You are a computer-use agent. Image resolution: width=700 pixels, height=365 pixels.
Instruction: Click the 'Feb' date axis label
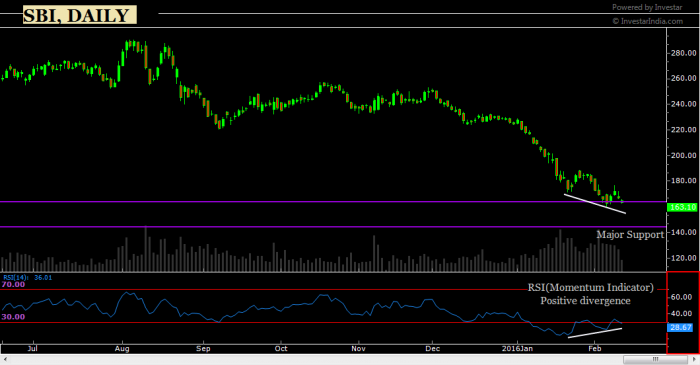coord(595,348)
